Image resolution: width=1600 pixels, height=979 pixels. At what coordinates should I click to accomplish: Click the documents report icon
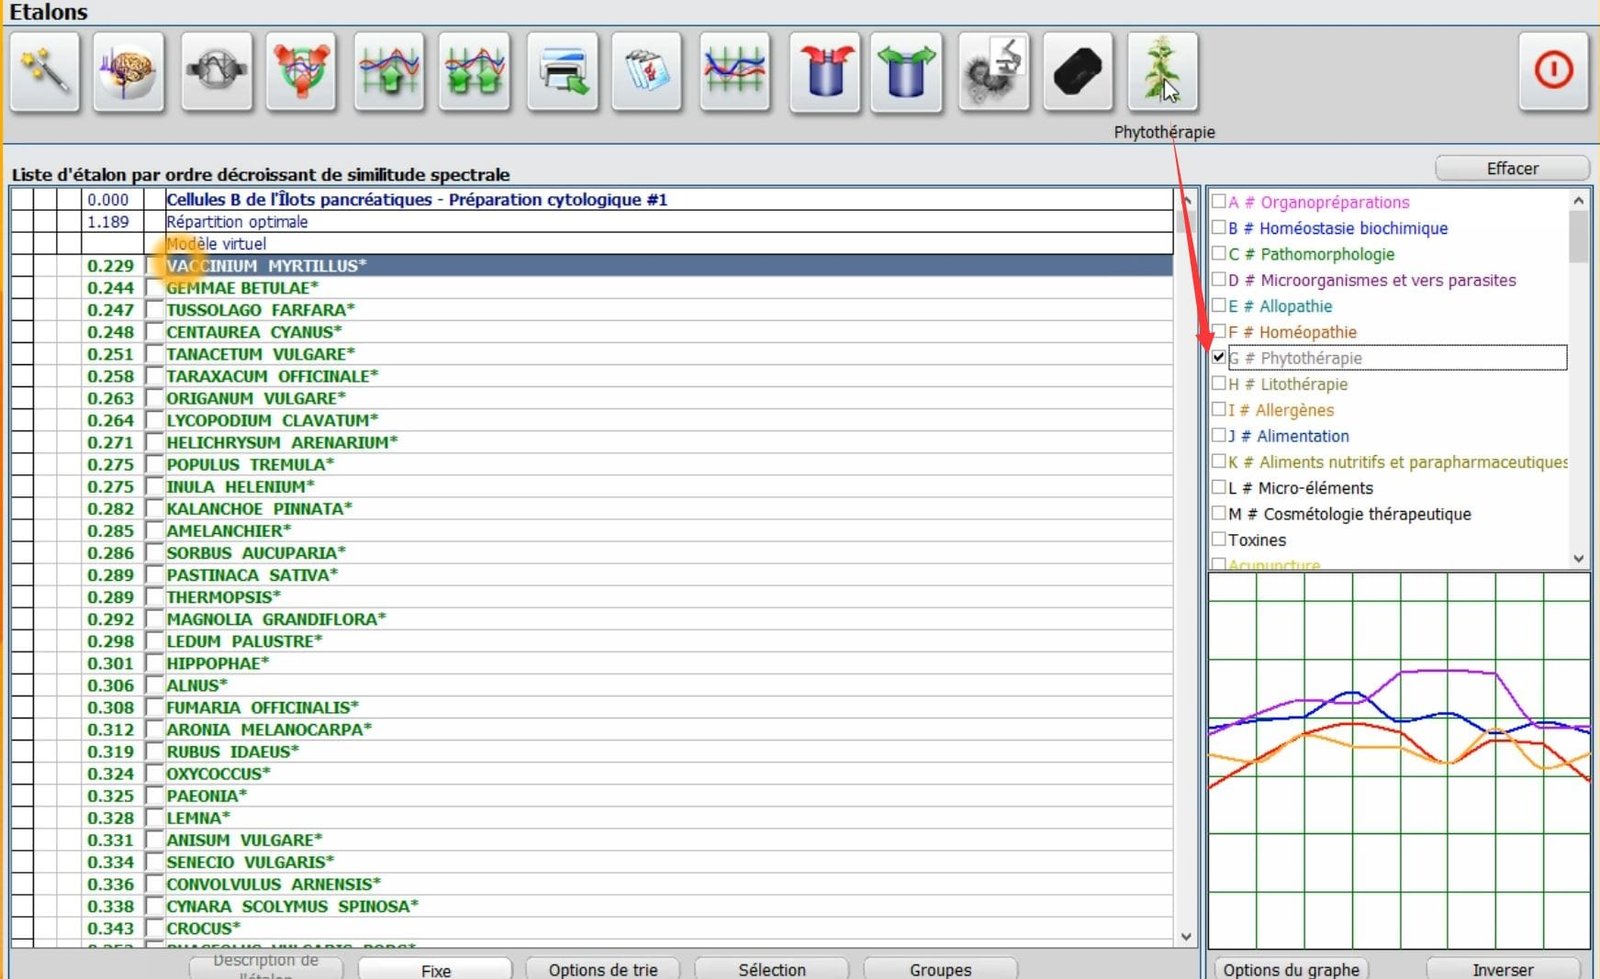coord(647,72)
